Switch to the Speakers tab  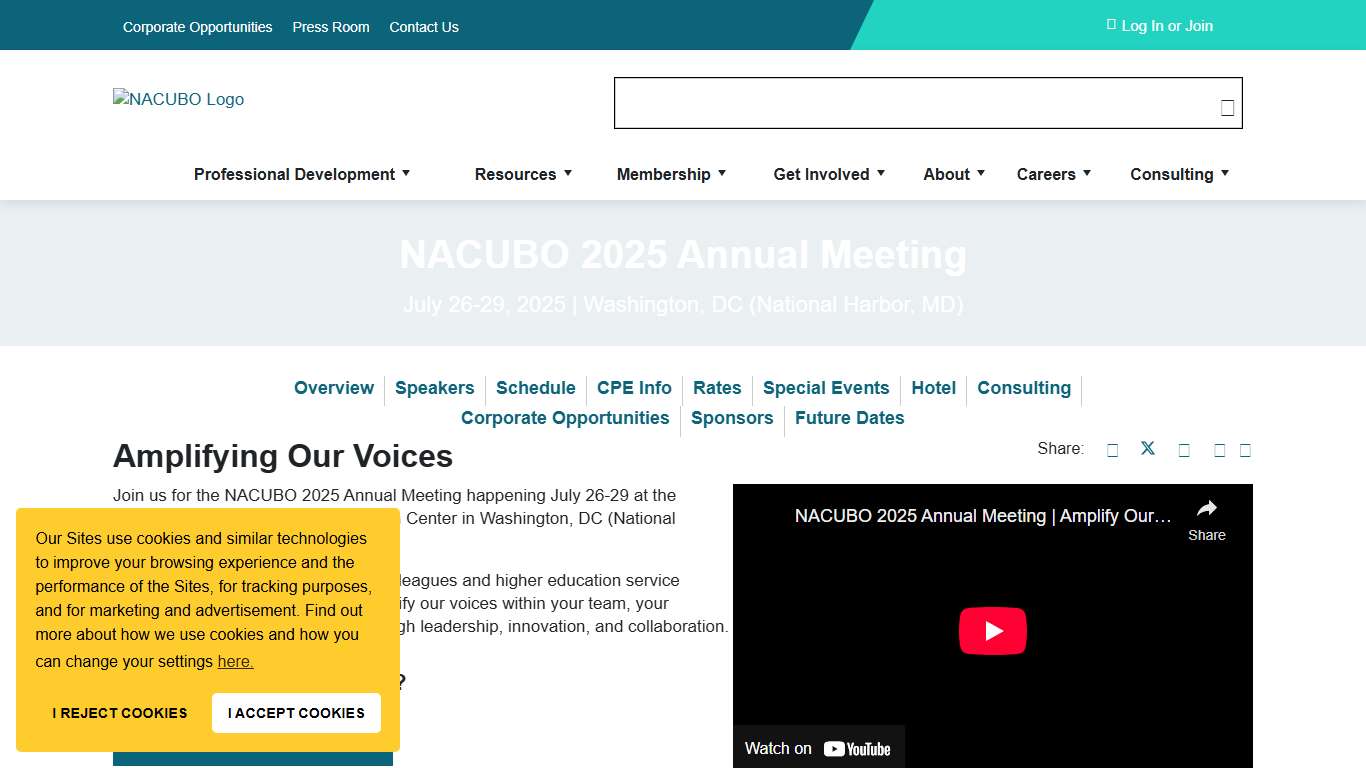434,388
